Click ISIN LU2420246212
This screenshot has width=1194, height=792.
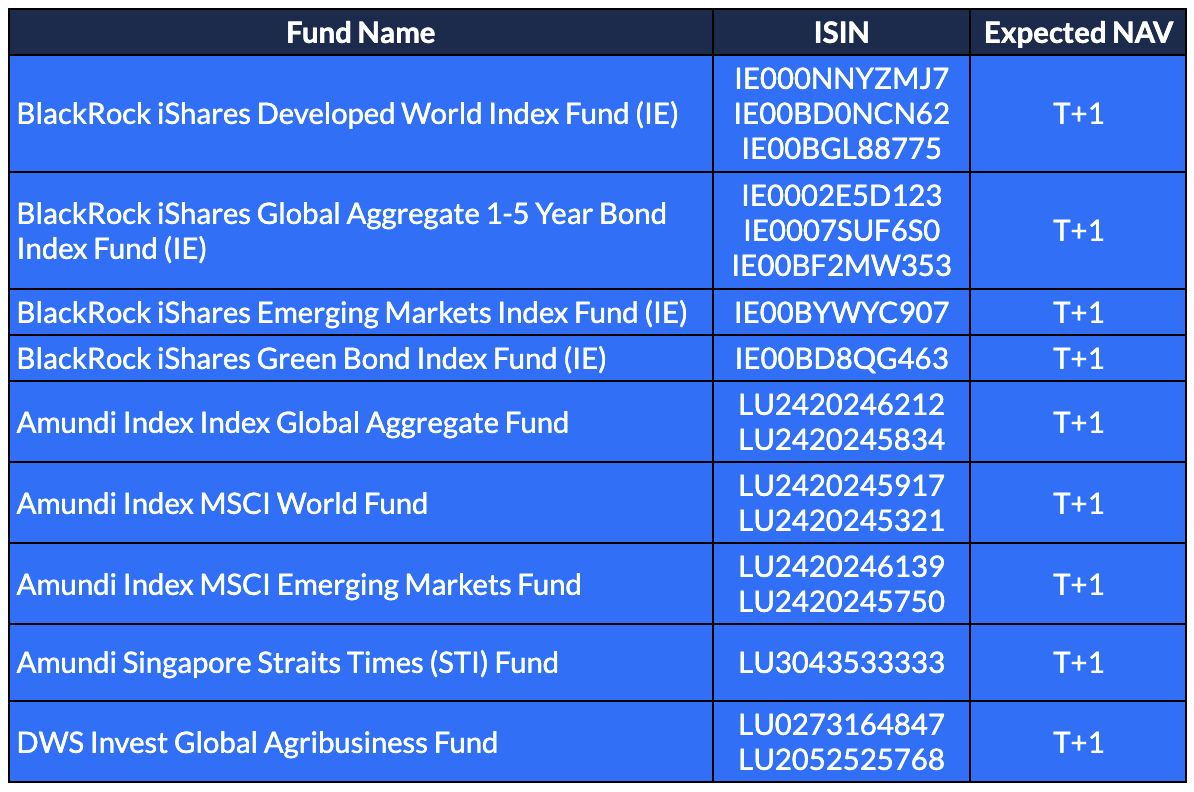(x=841, y=404)
